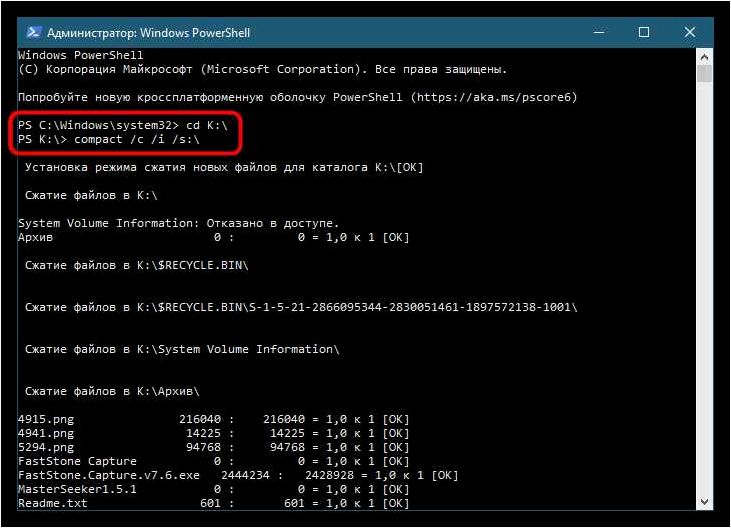Click the scrollbar down arrow
Image resolution: width=731 pixels, height=528 pixels.
click(x=704, y=501)
